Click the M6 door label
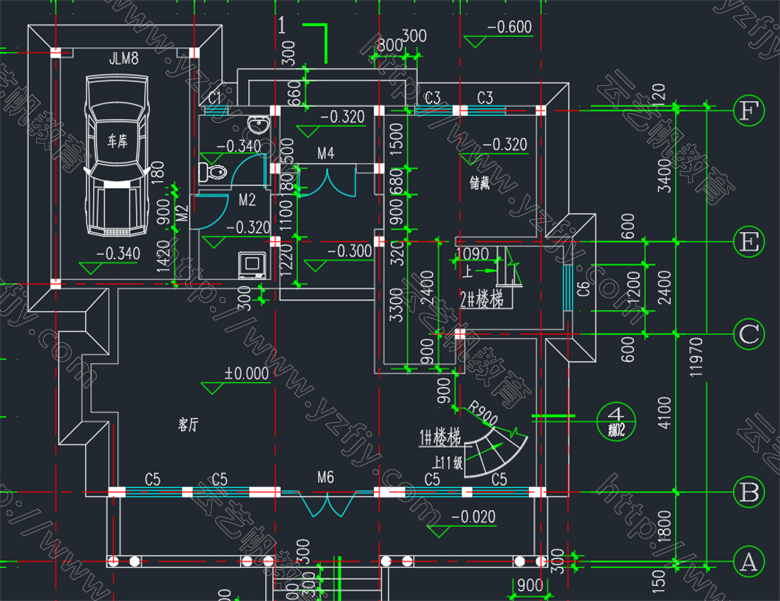 (x=326, y=478)
